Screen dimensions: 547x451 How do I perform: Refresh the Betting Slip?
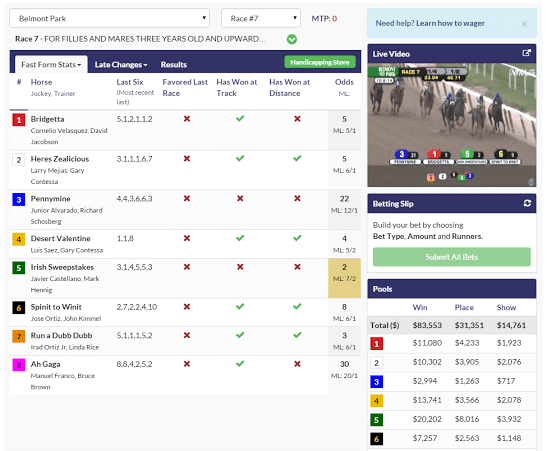(x=527, y=203)
